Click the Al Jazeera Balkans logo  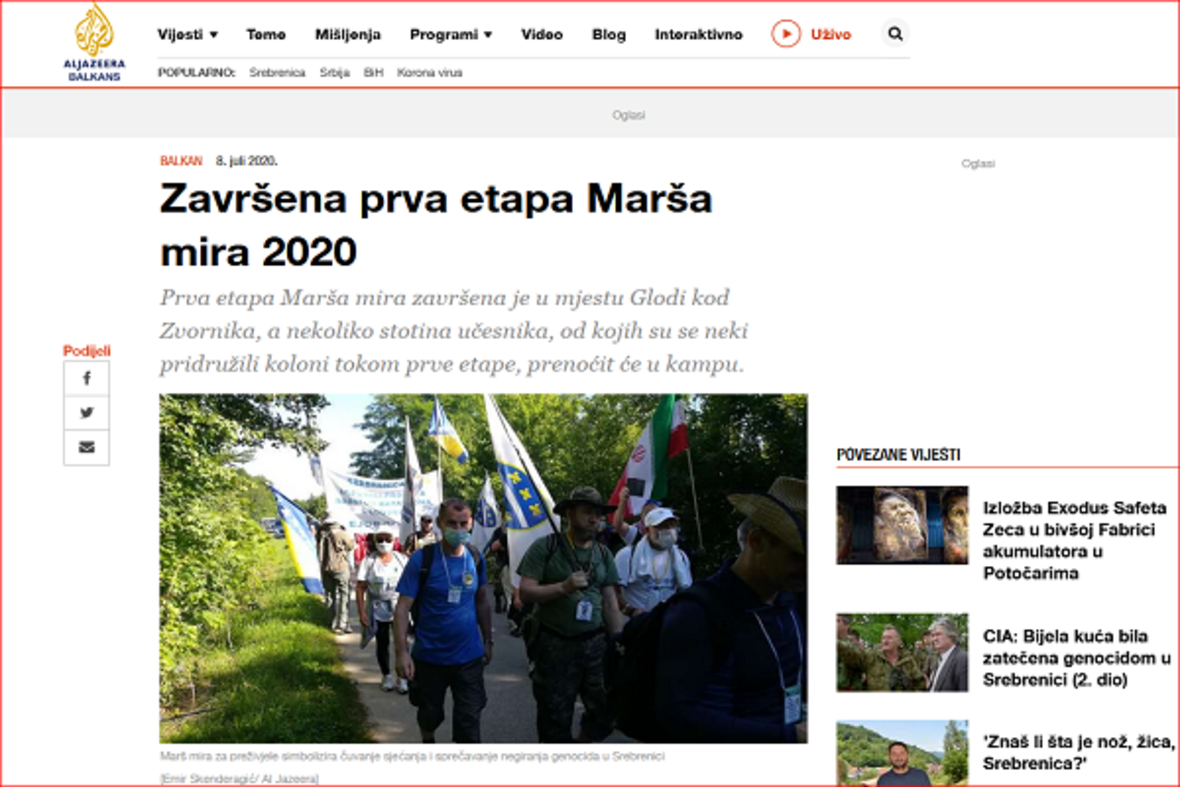[94, 42]
